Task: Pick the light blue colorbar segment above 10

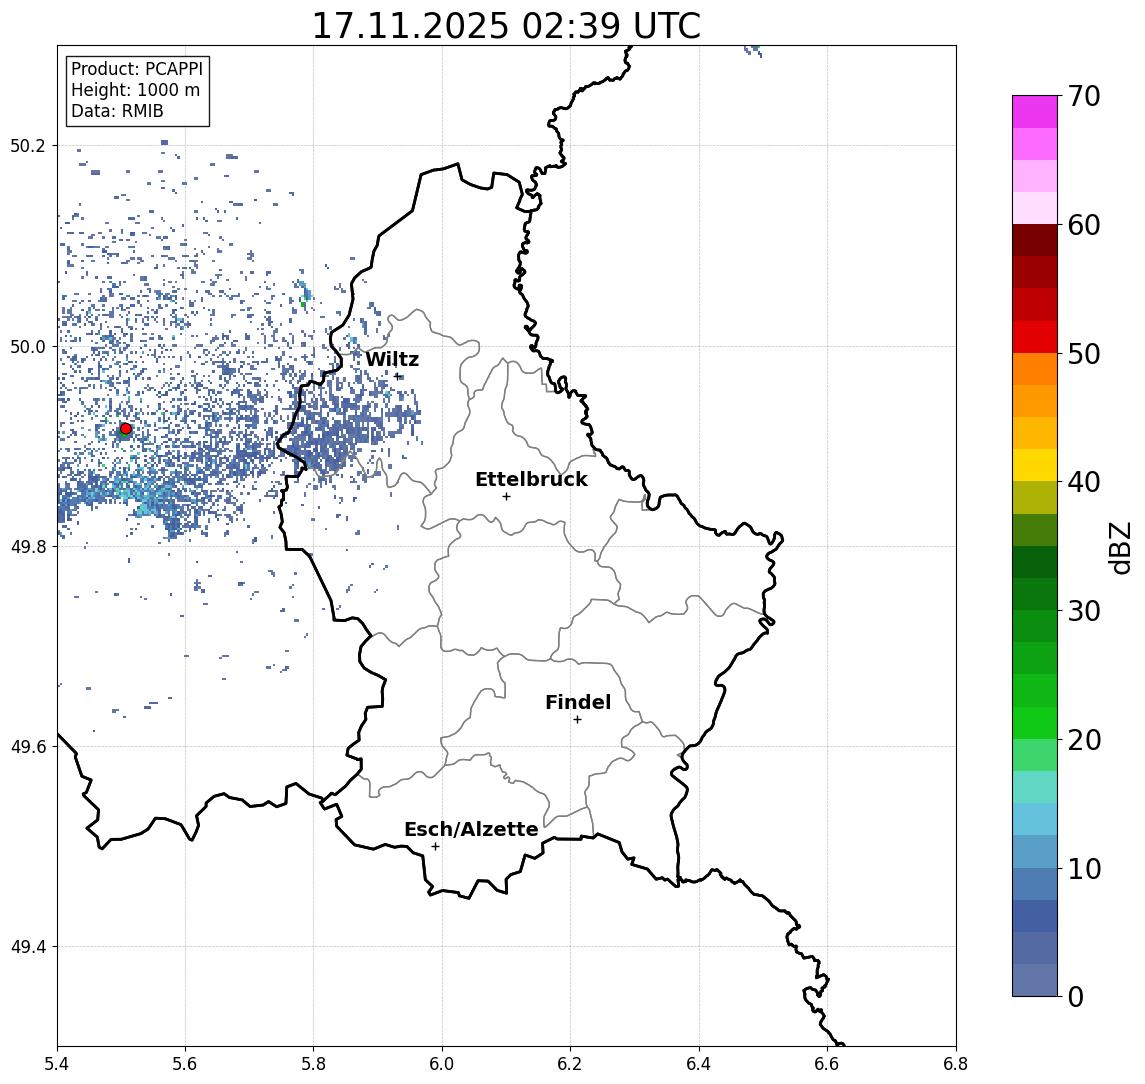Action: tap(1035, 851)
